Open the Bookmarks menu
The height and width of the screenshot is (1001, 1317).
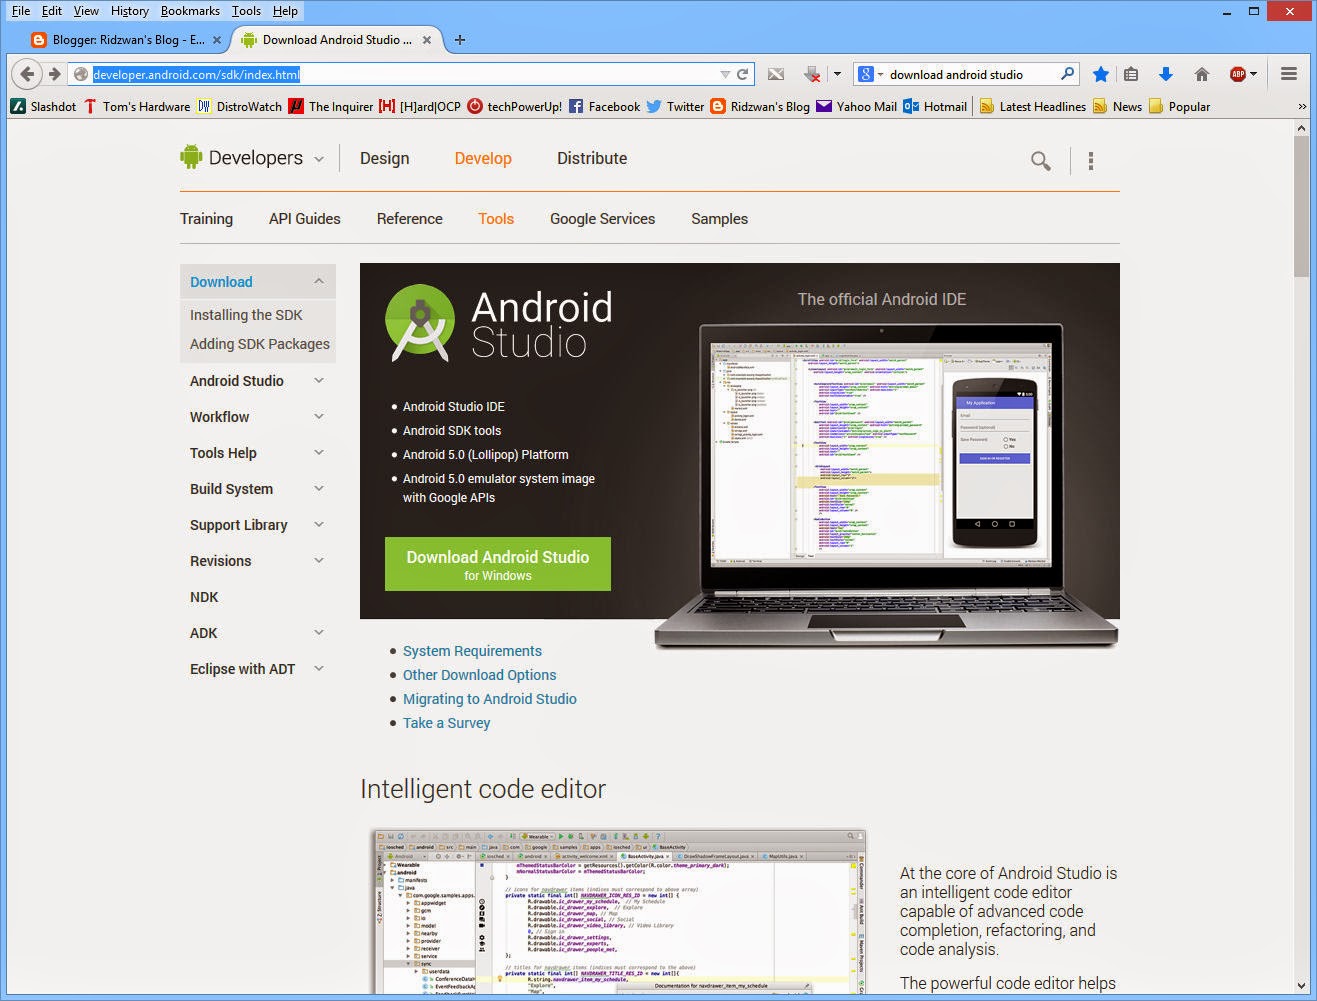(190, 11)
